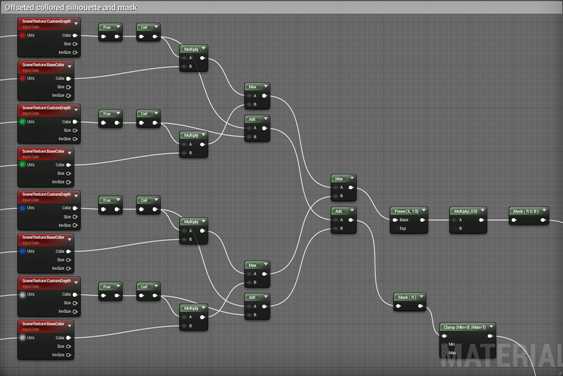Click the B input pin on Multiply(,10) node
The width and height of the screenshot is (563, 376).
(x=455, y=228)
